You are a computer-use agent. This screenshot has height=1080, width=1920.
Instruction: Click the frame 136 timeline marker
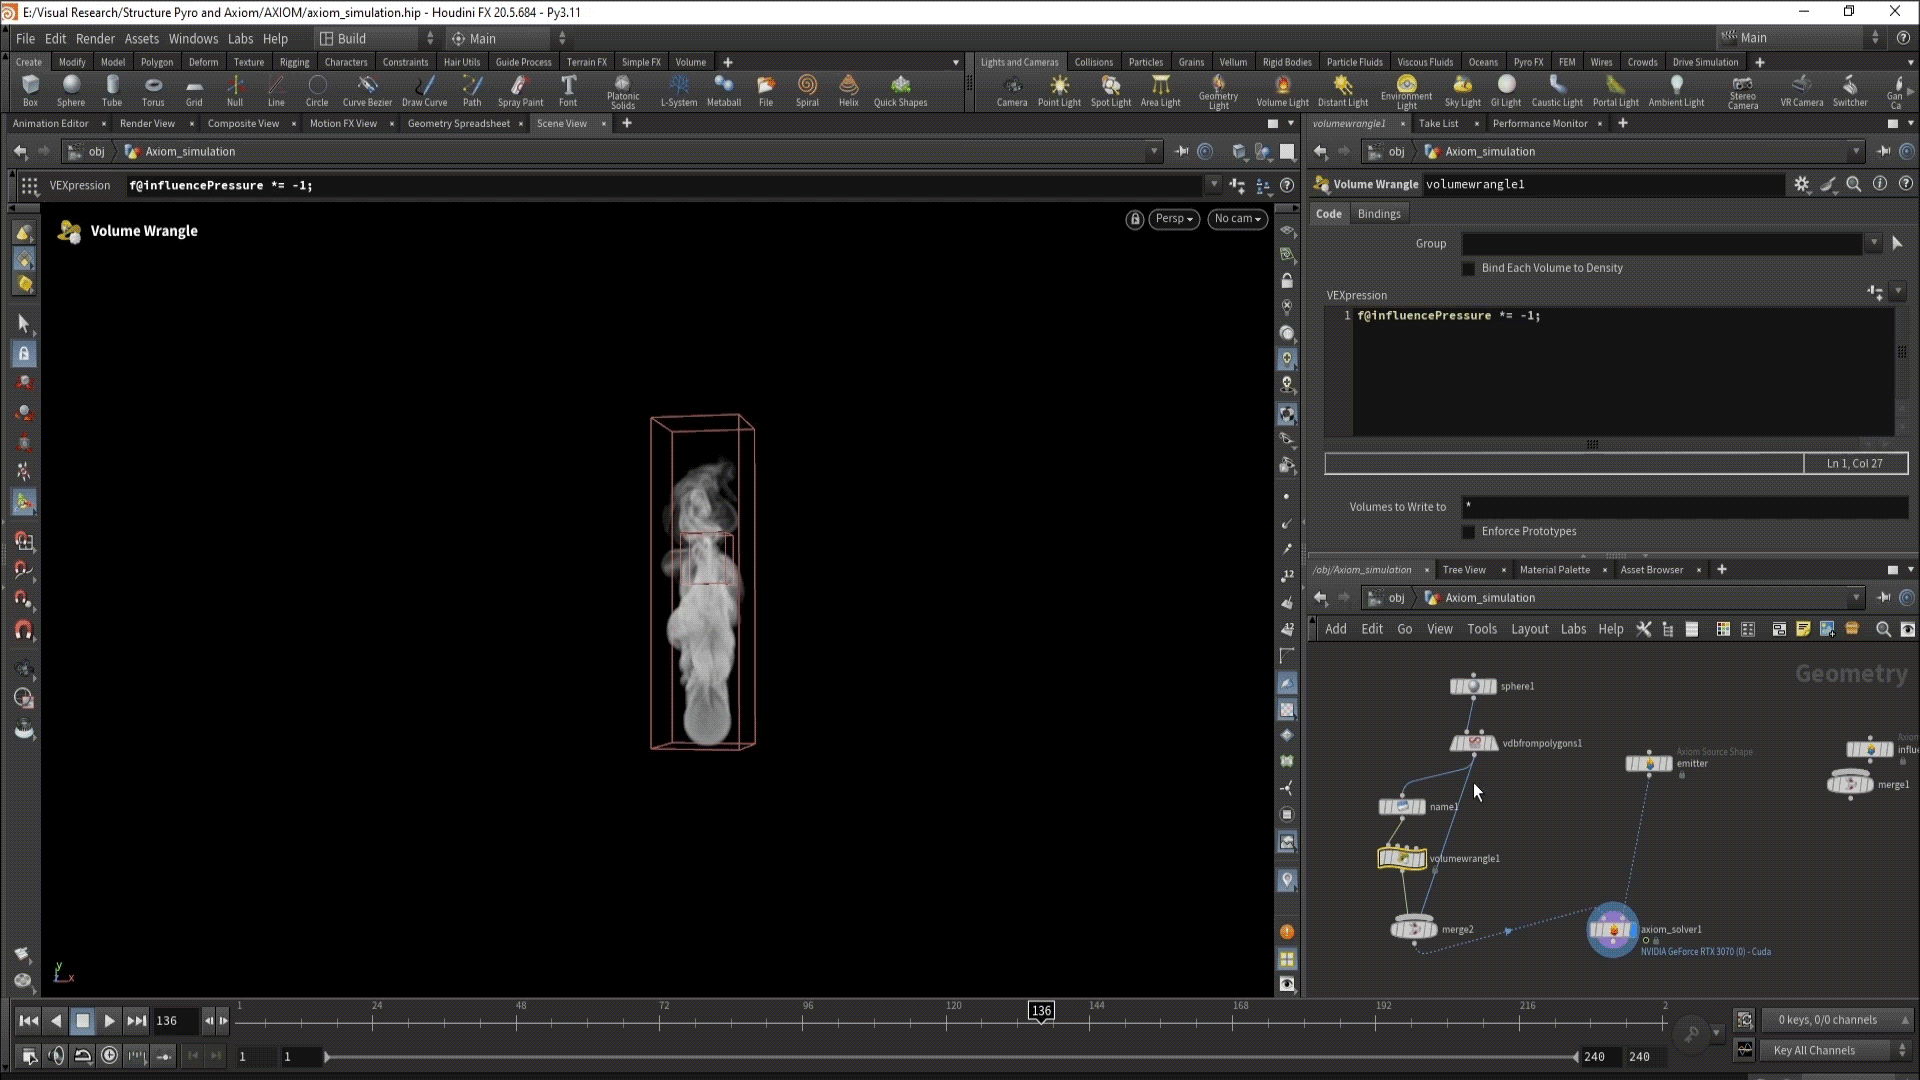point(1041,1010)
